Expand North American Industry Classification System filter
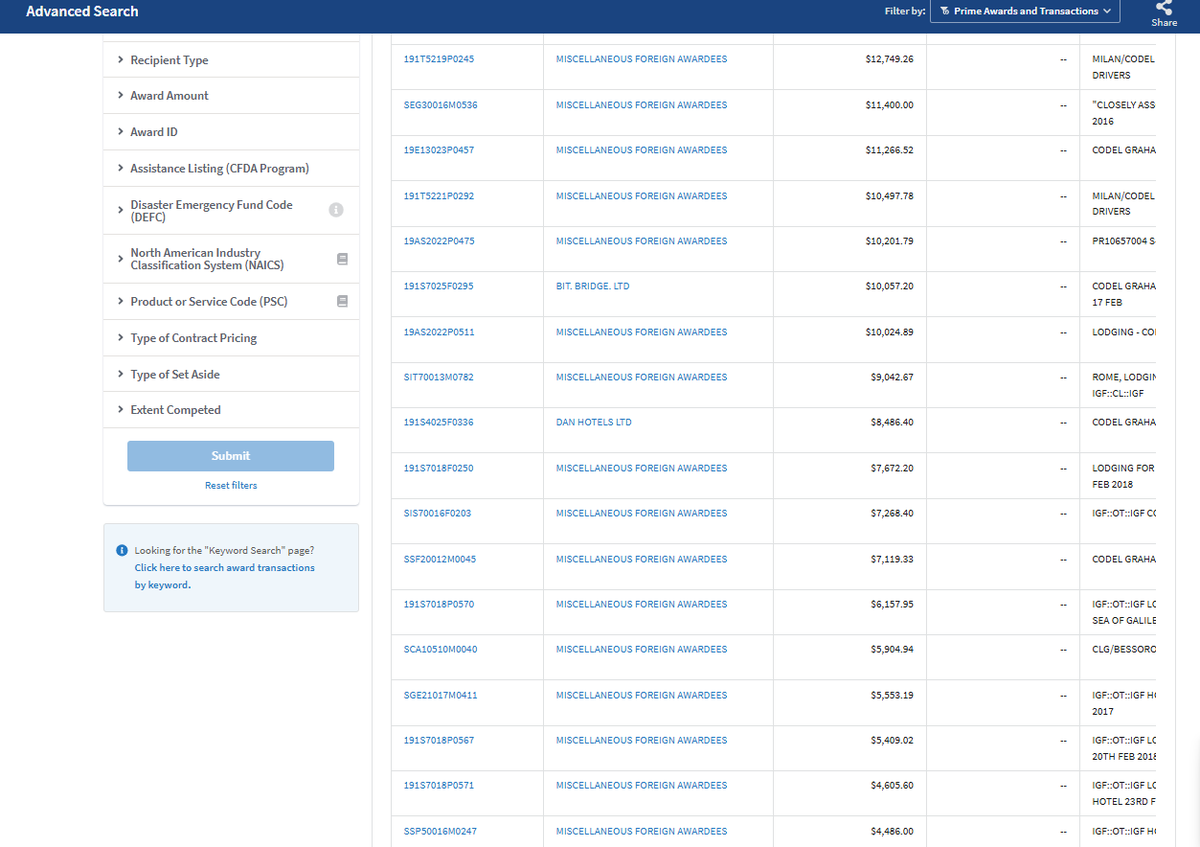 (x=231, y=259)
